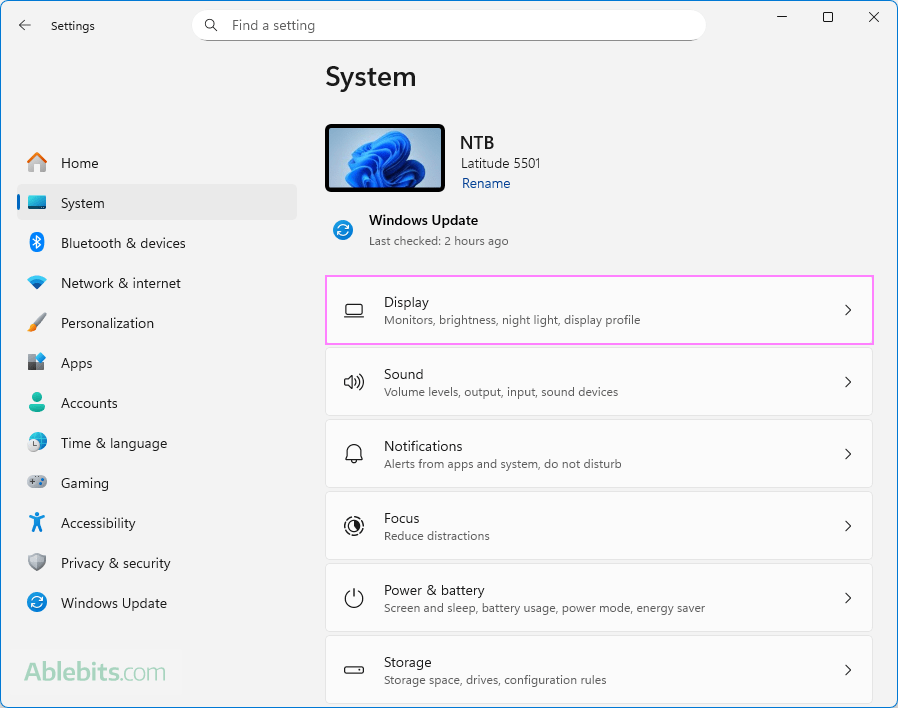Click the Windows Update sync icon under device name
The height and width of the screenshot is (708, 898).
[343, 230]
